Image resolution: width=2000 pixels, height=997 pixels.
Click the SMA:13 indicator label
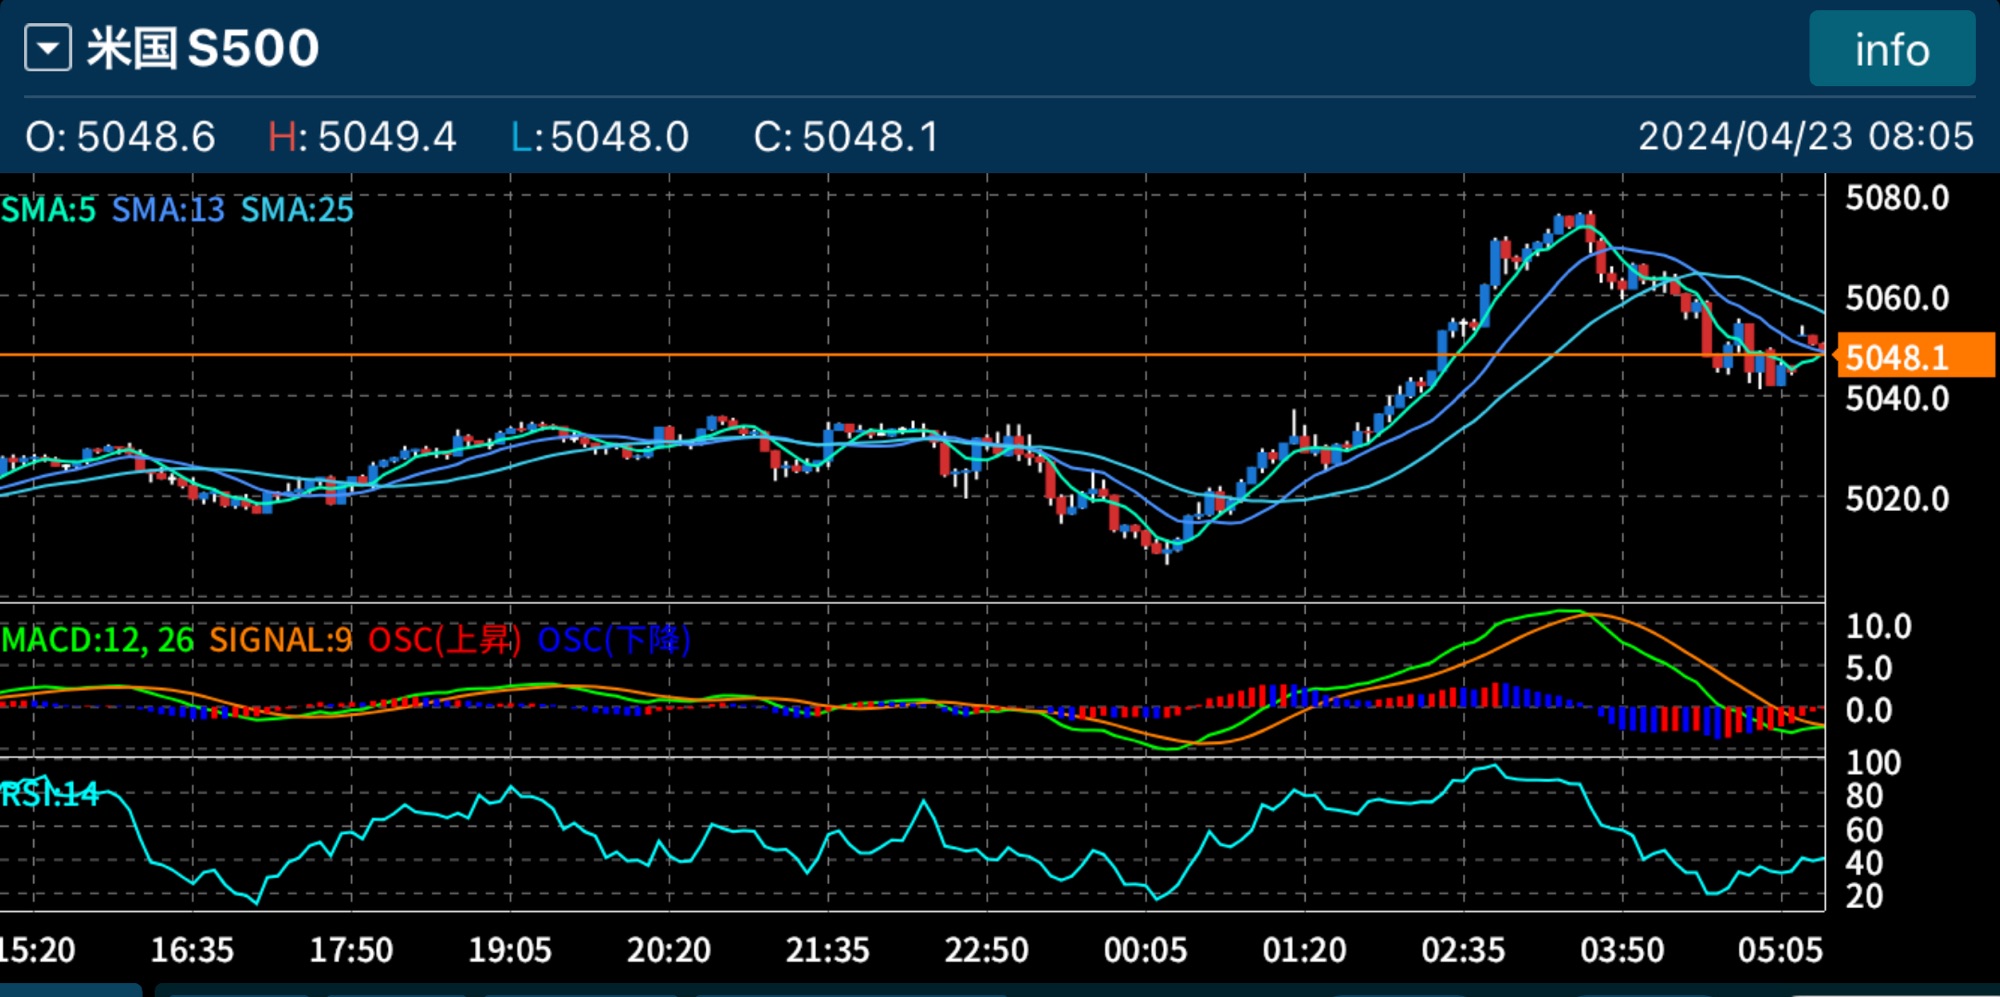tap(168, 210)
